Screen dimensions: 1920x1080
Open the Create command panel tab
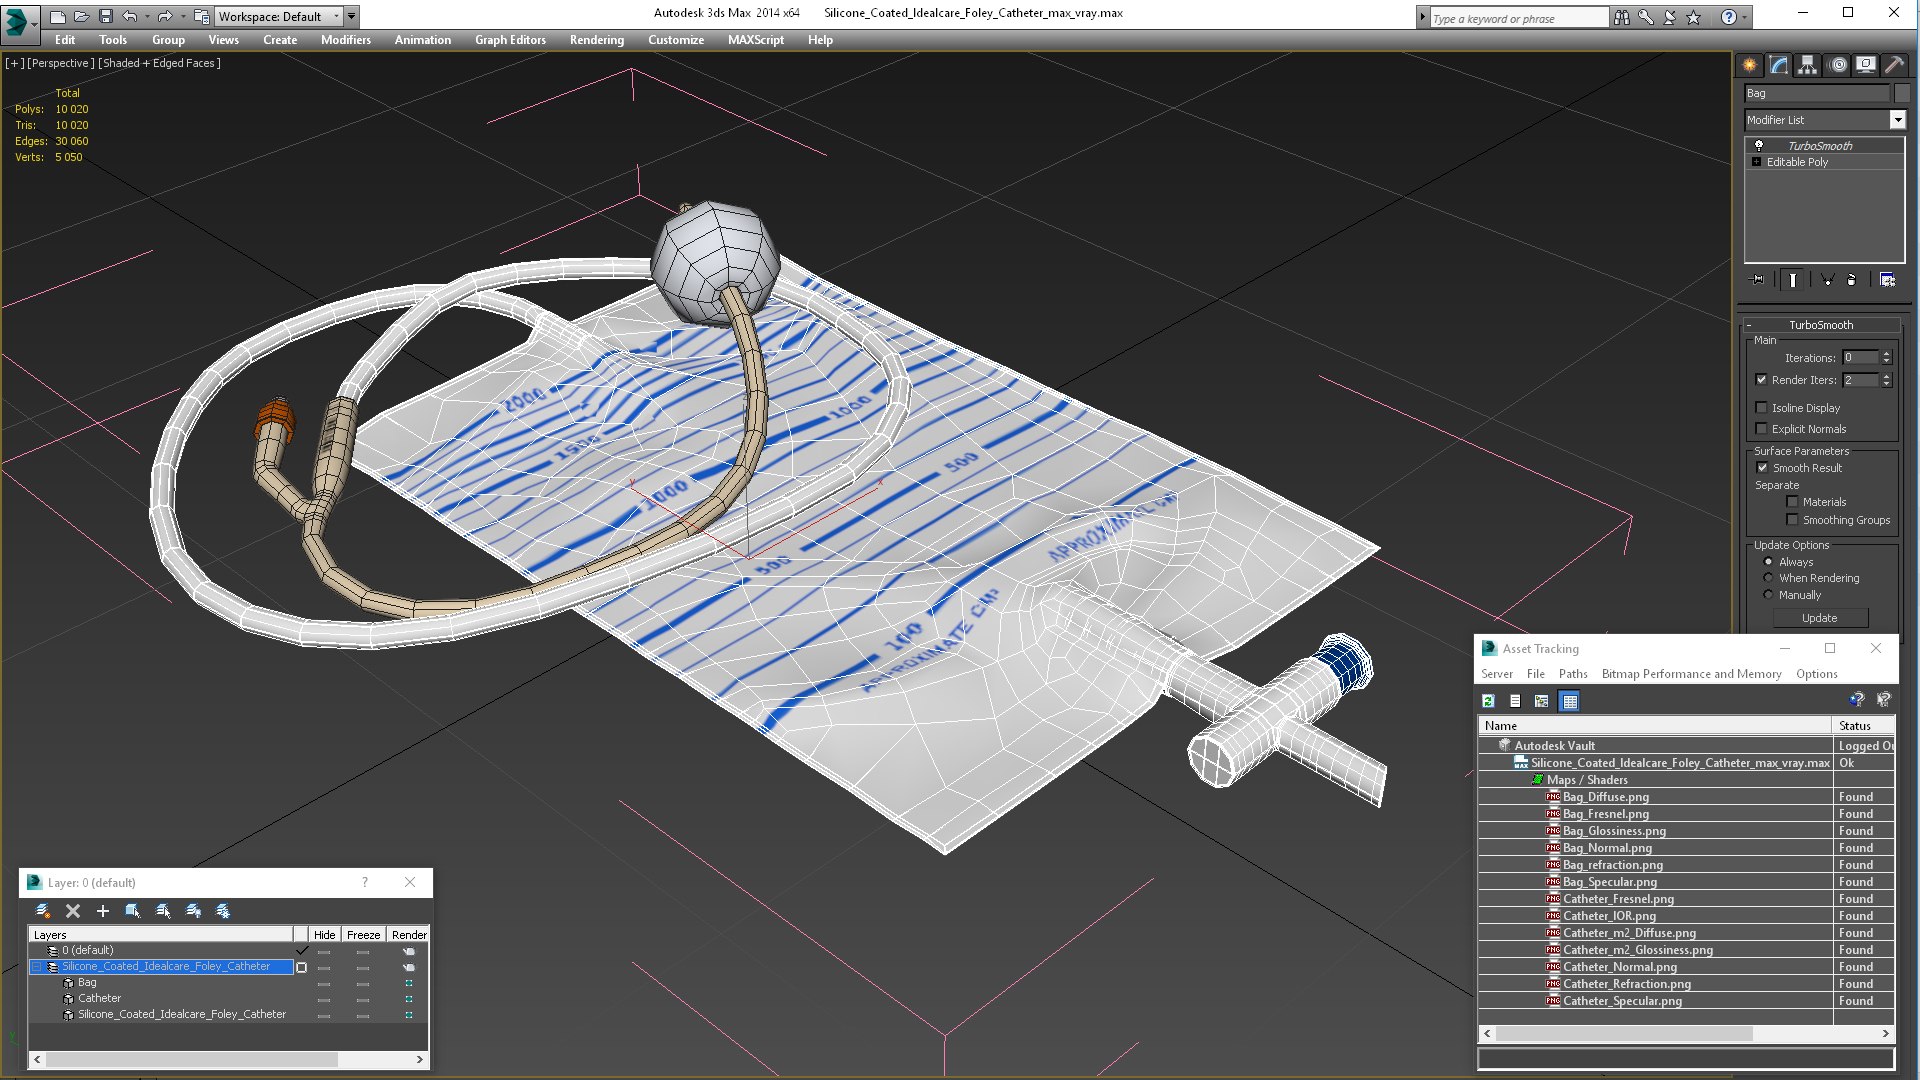[1749, 65]
